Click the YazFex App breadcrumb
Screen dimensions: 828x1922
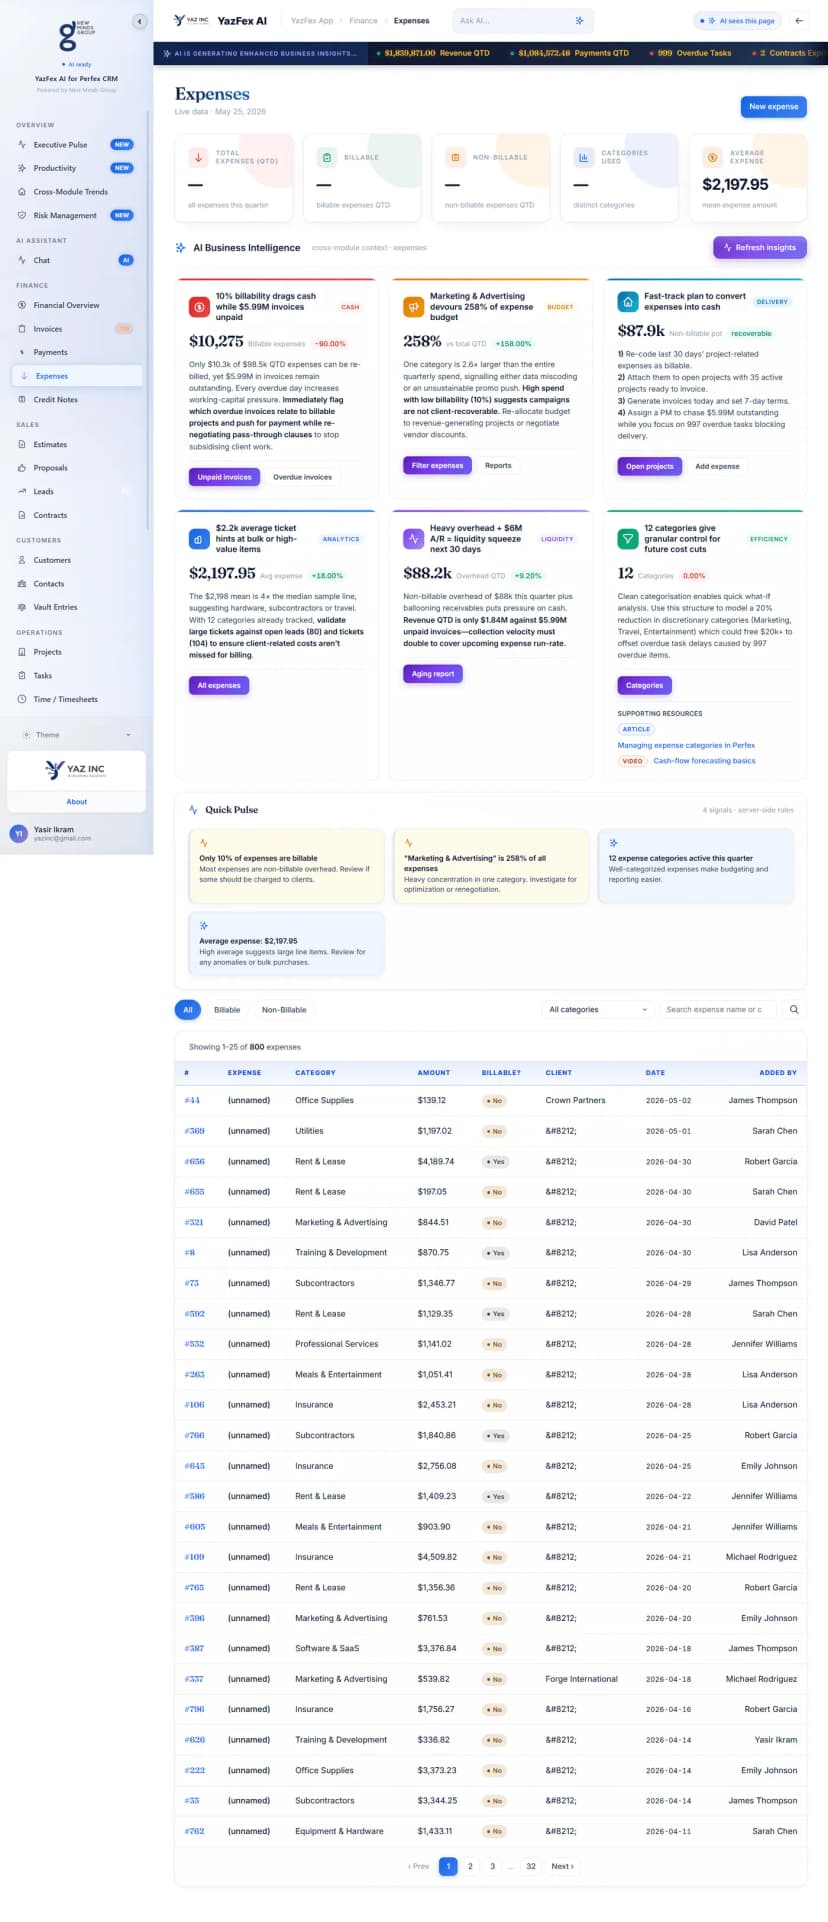(x=312, y=20)
